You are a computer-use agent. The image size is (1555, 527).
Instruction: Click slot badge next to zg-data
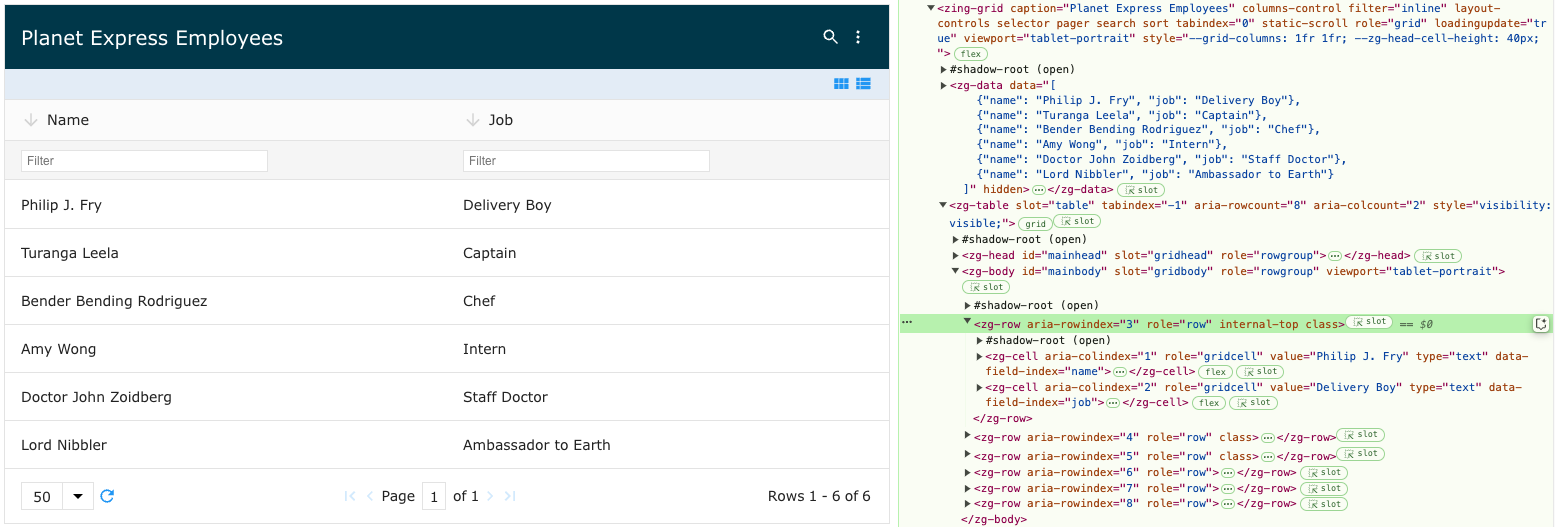coord(1141,190)
